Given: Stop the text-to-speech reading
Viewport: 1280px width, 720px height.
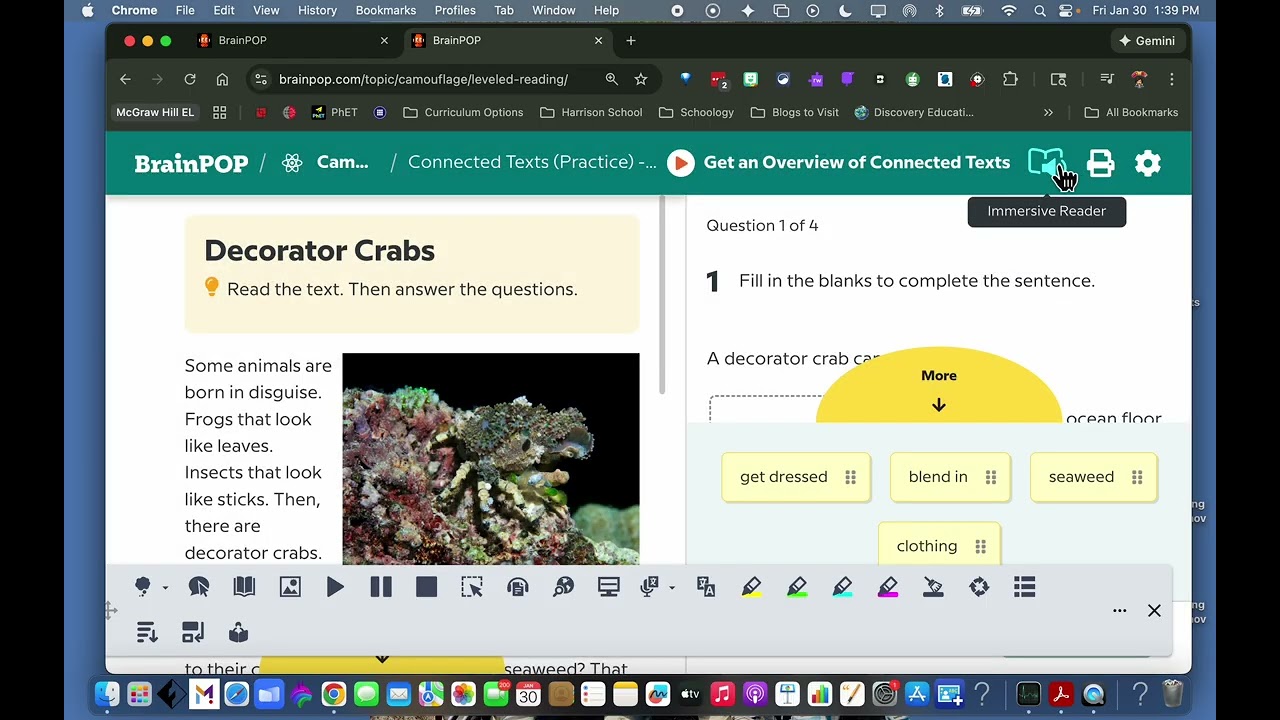Looking at the screenshot, I should 427,587.
